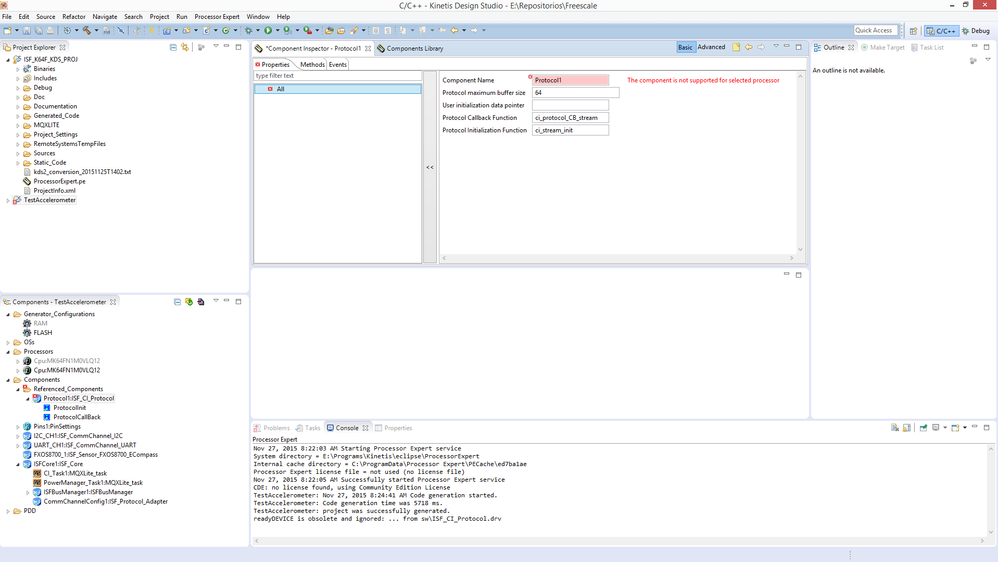This screenshot has height=562, width=998.
Task: Click the yellow lightning flash icon
Action: coord(151,30)
